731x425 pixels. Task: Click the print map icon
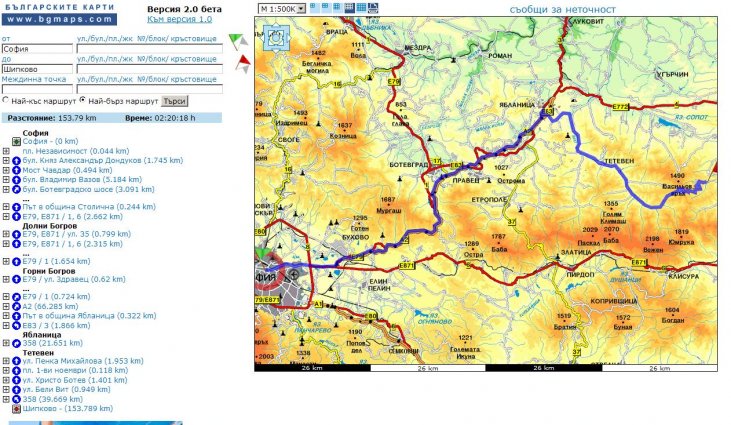(x=373, y=8)
